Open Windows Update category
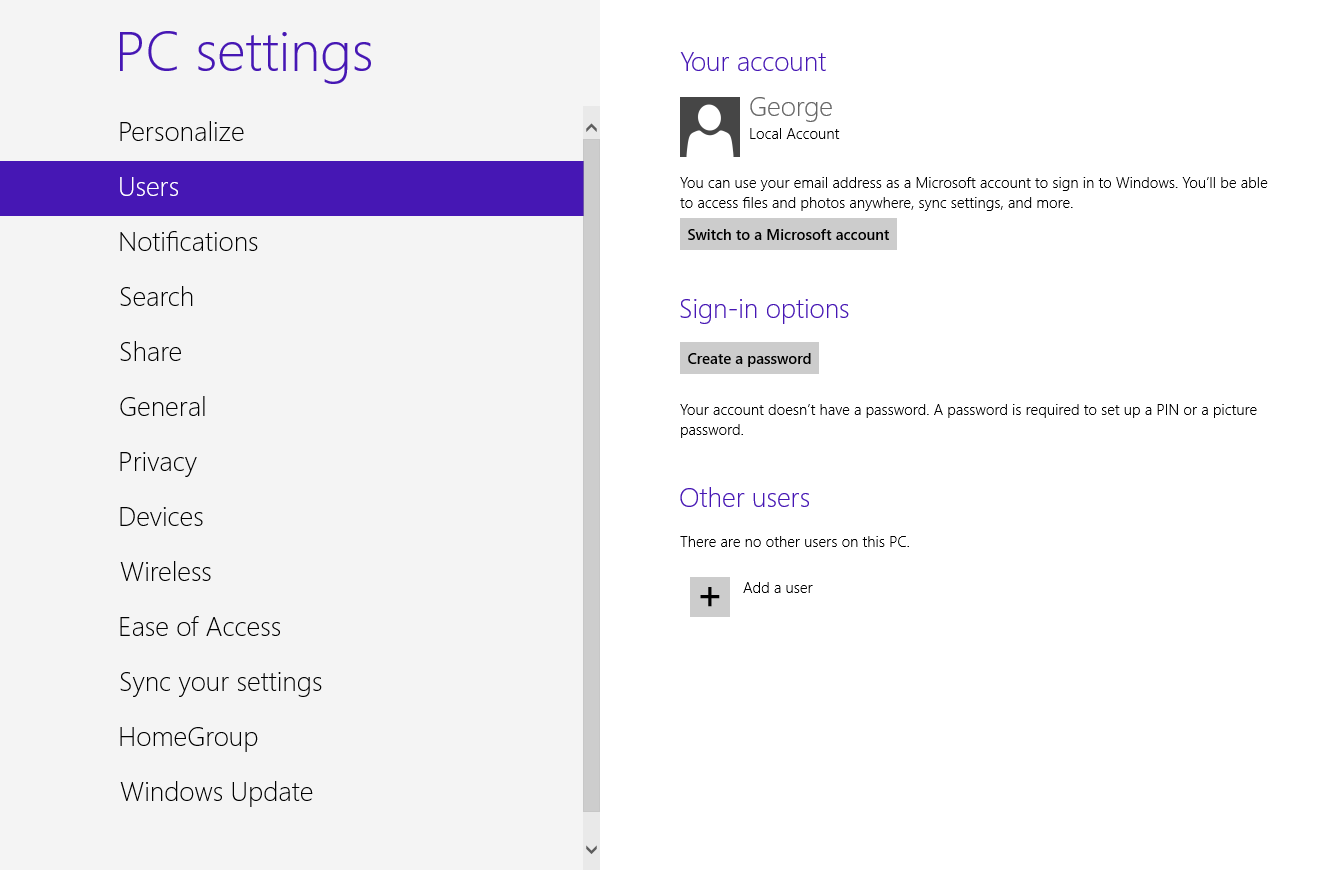Screen dimensions: 1320x870 (292, 792)
